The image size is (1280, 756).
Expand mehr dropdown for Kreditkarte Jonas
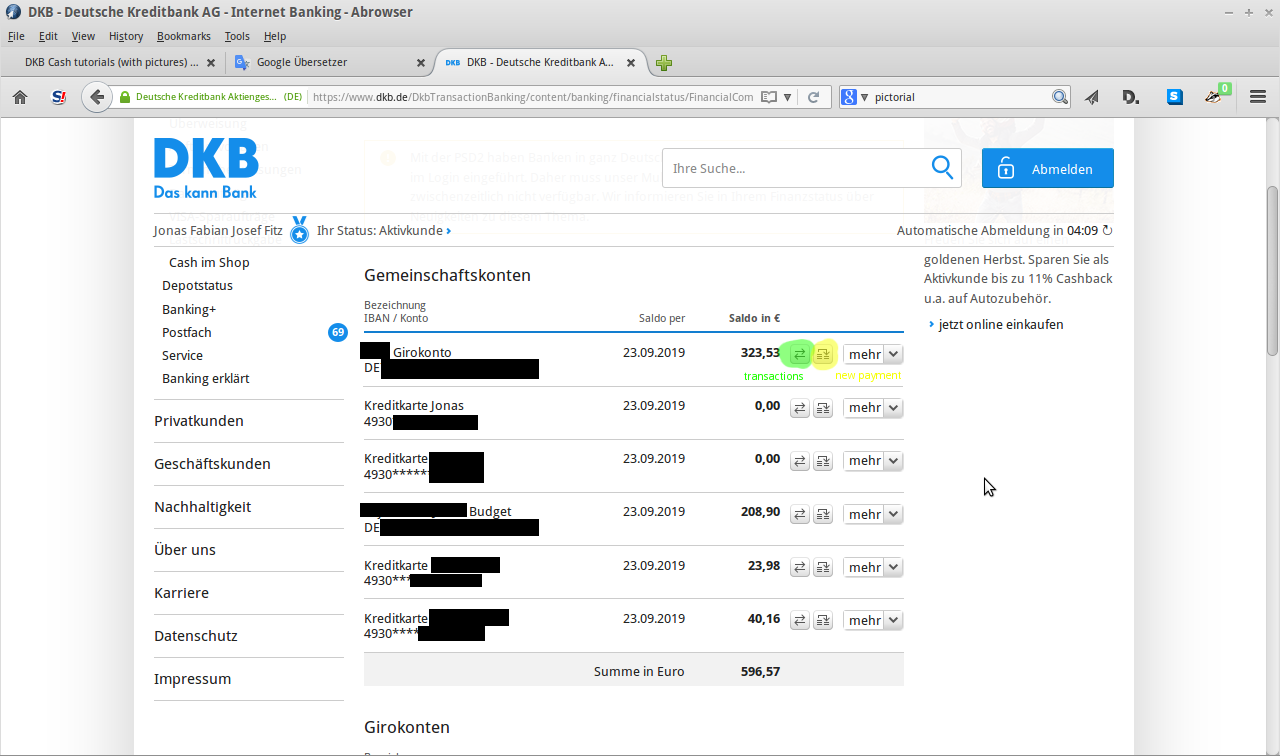(873, 408)
